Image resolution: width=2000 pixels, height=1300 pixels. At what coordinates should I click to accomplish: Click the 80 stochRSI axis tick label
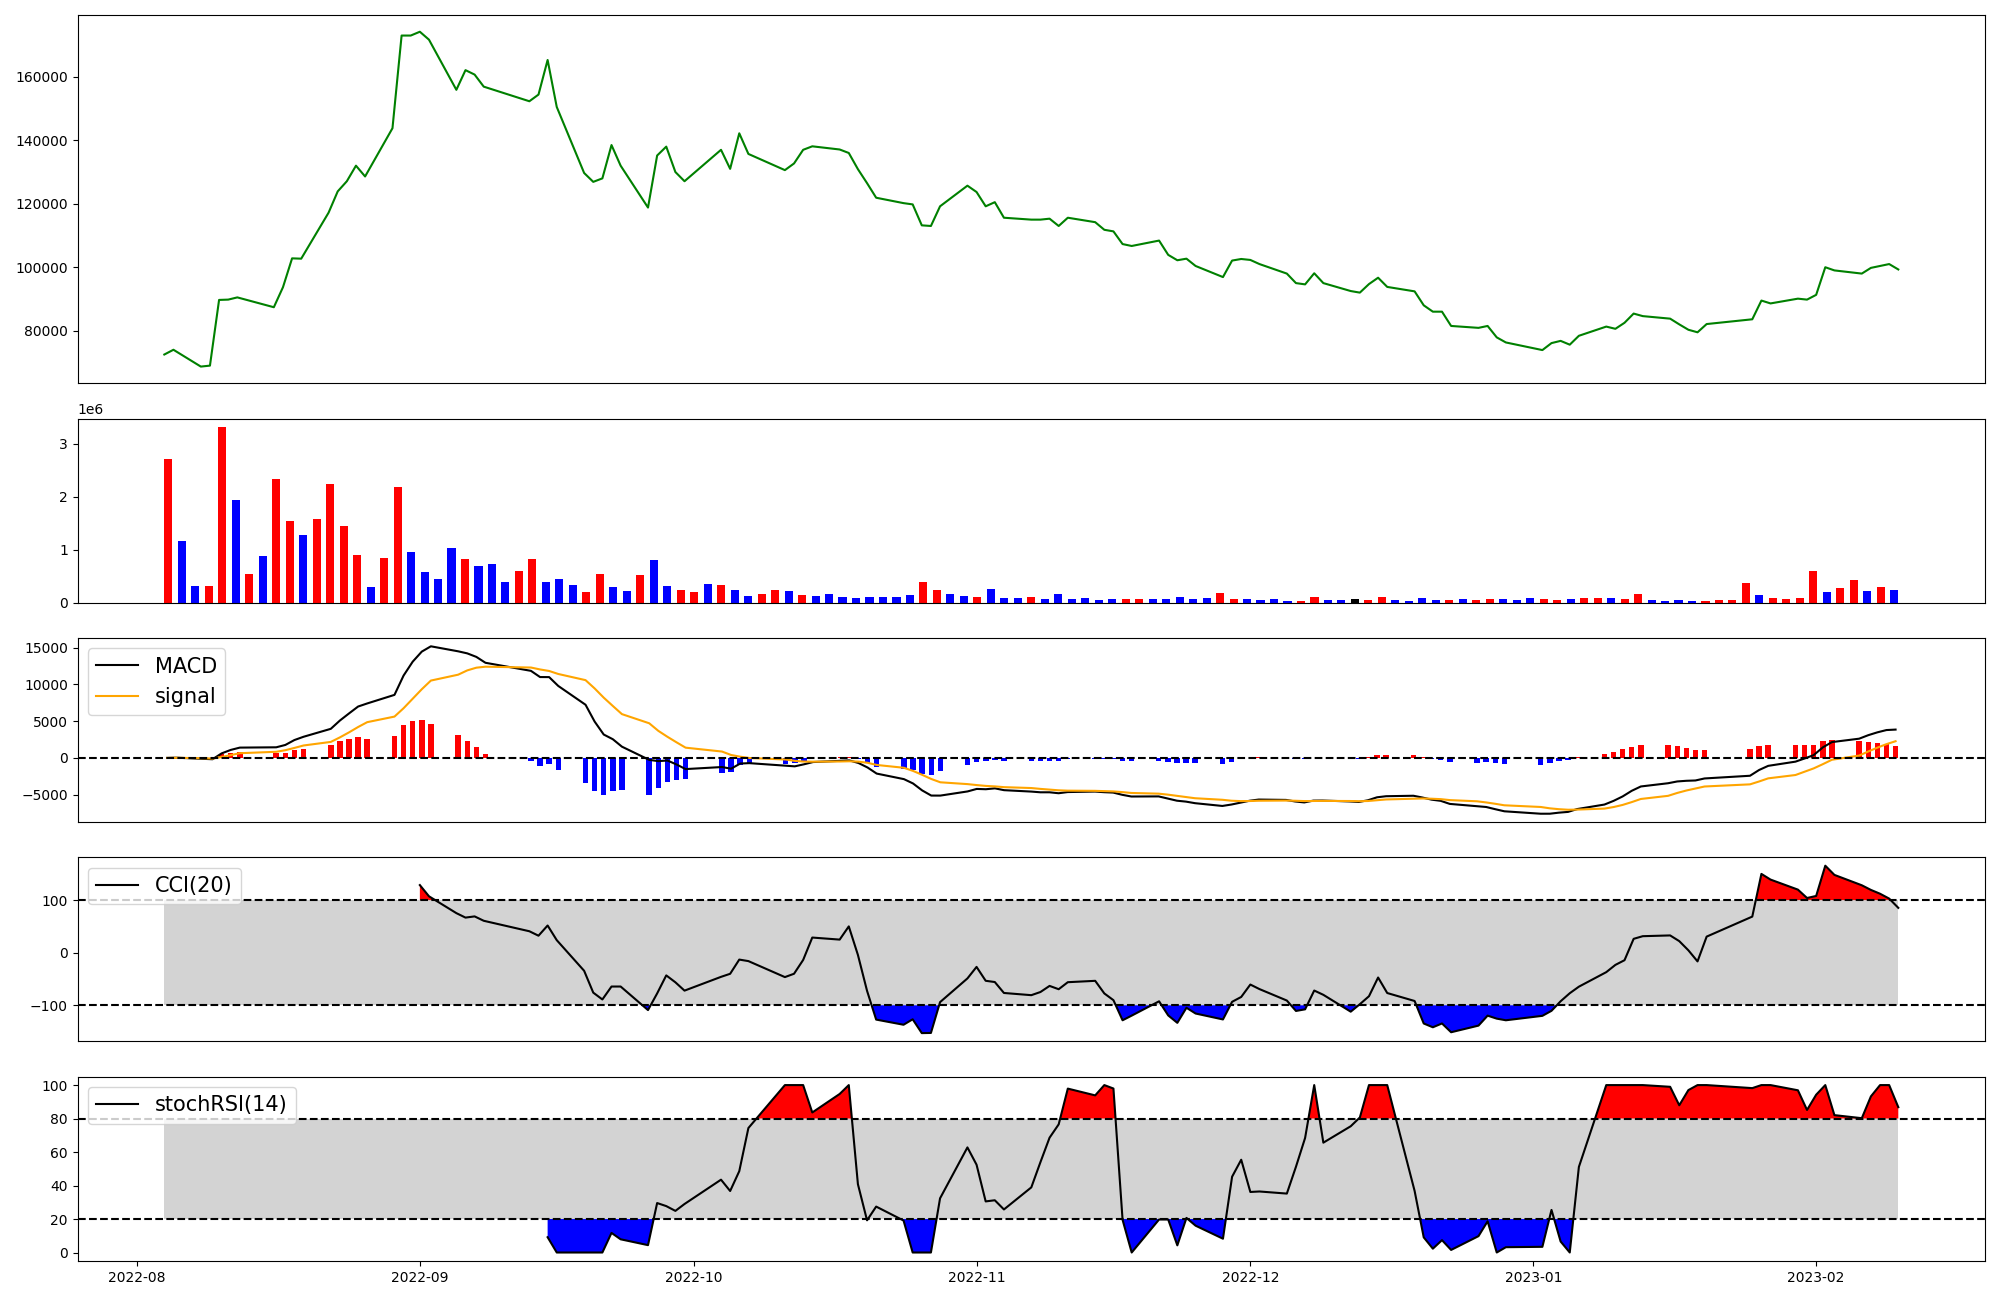click(59, 1120)
